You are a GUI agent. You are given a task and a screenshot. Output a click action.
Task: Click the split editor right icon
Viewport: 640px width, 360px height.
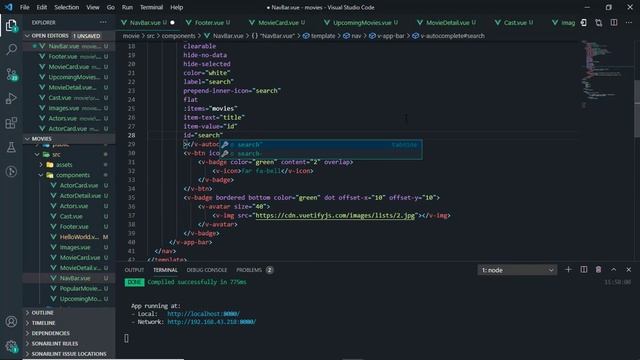[x=614, y=22]
